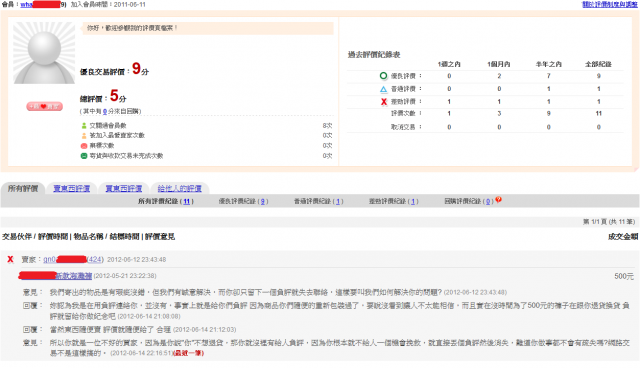Click the 1週之內 column header
Screen dimensions: 640x368
click(449, 64)
